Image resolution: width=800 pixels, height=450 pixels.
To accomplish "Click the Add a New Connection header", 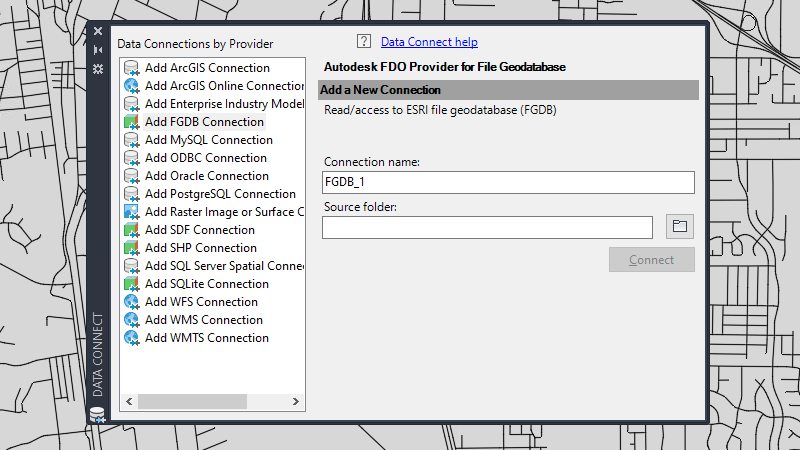I will (508, 90).
